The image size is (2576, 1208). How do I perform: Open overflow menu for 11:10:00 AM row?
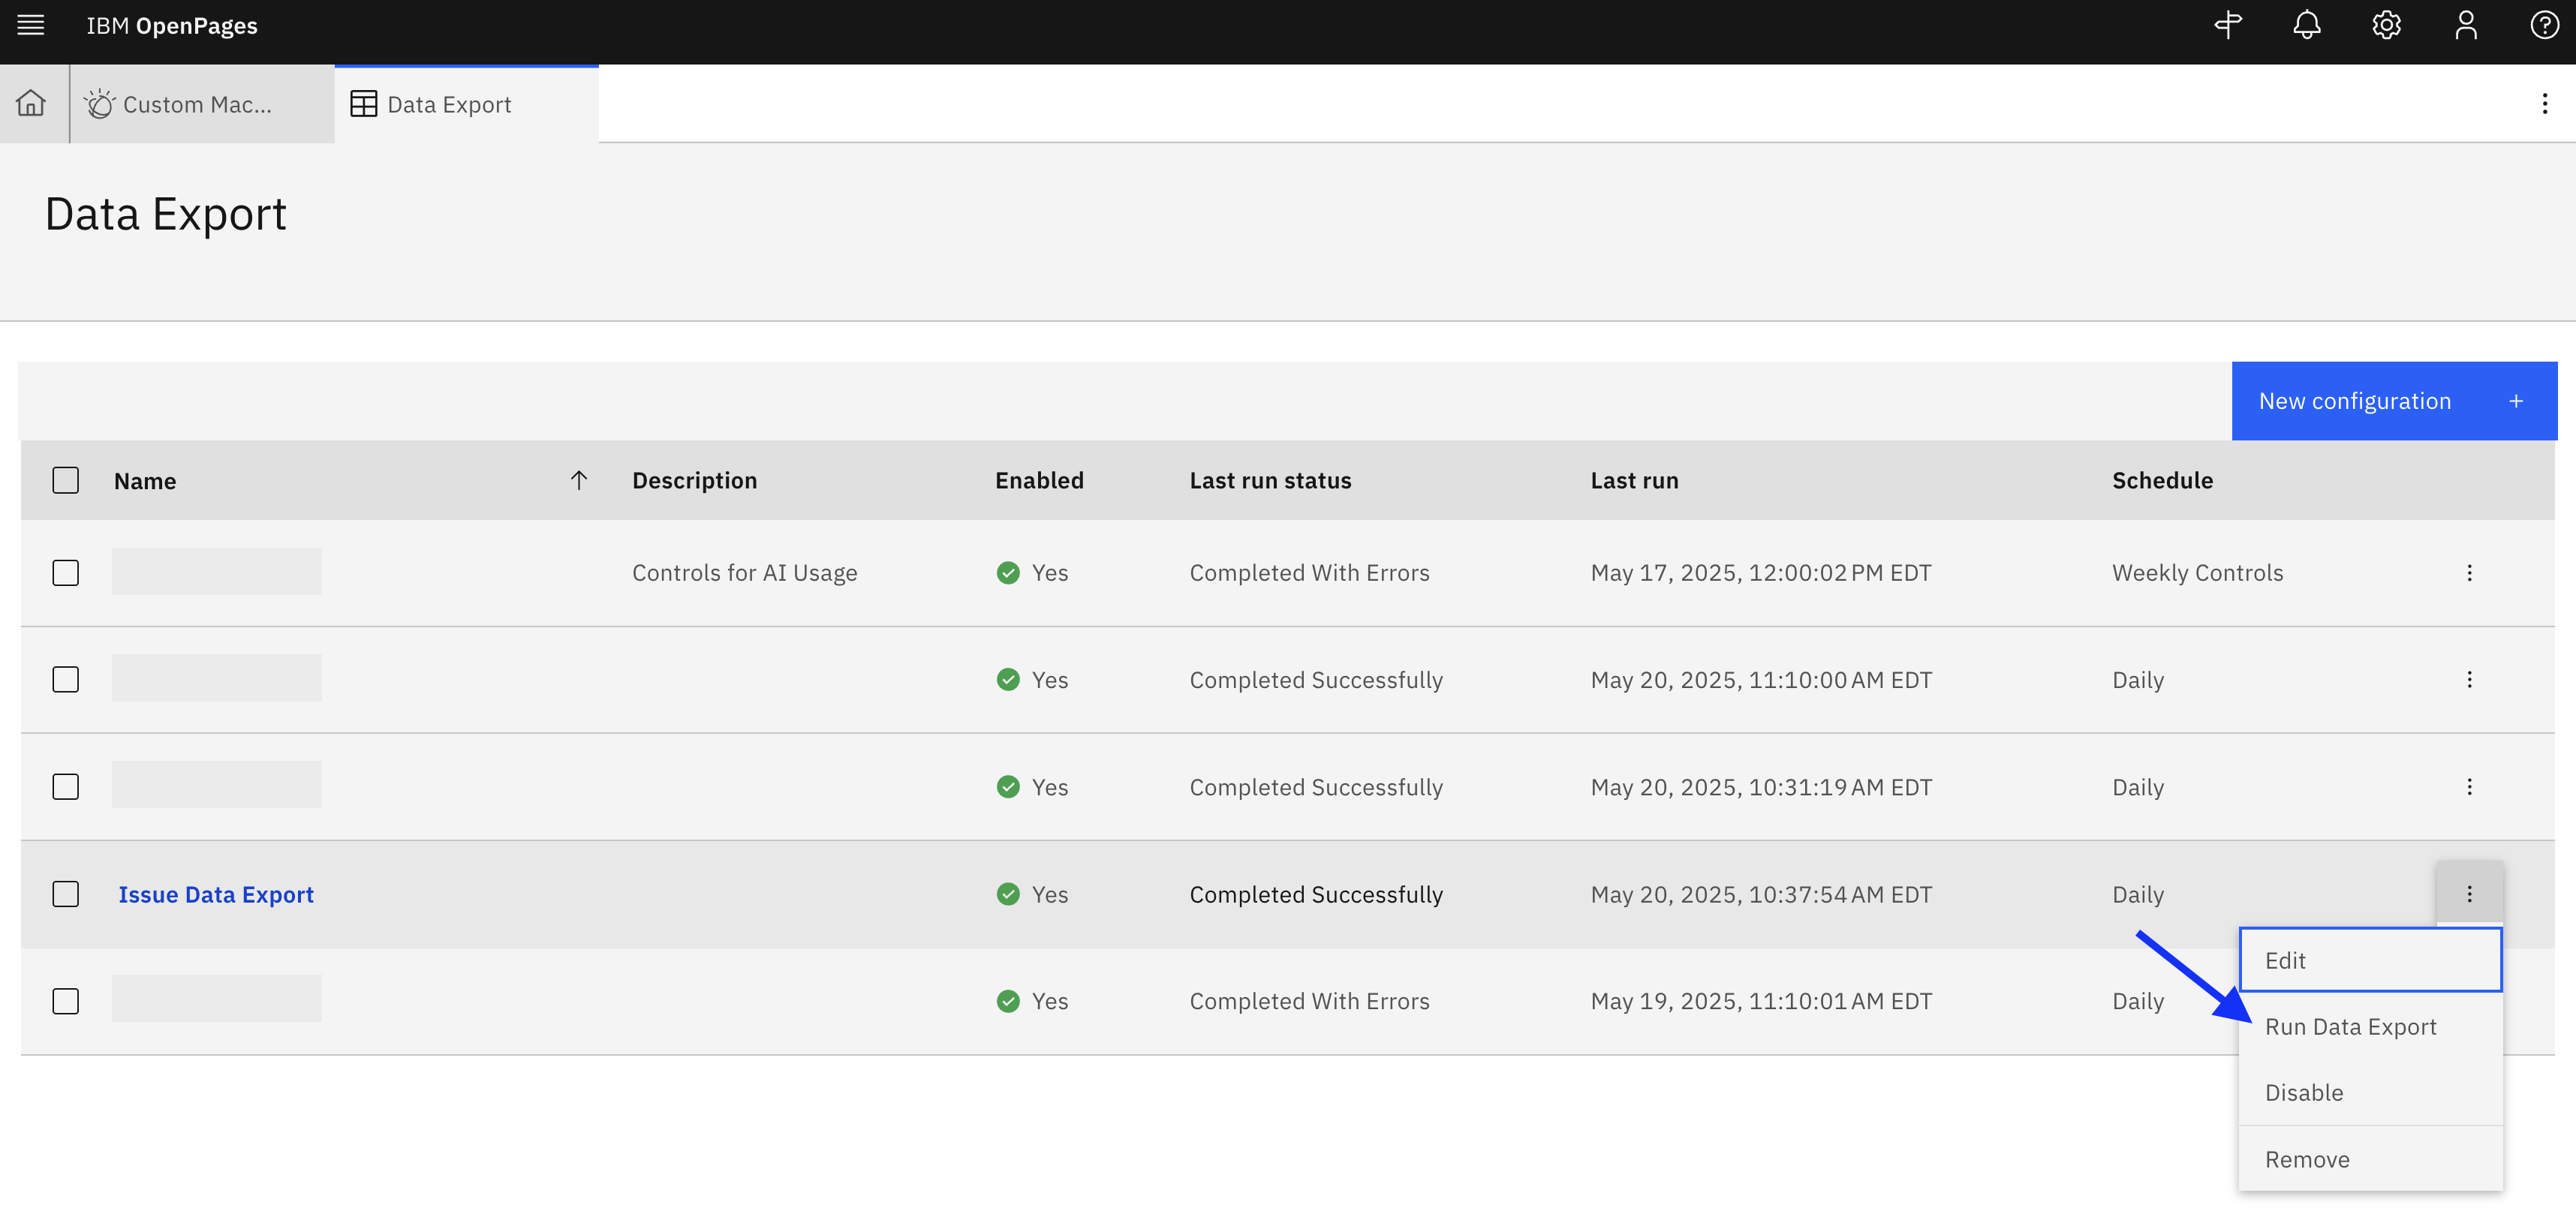pos(2469,680)
